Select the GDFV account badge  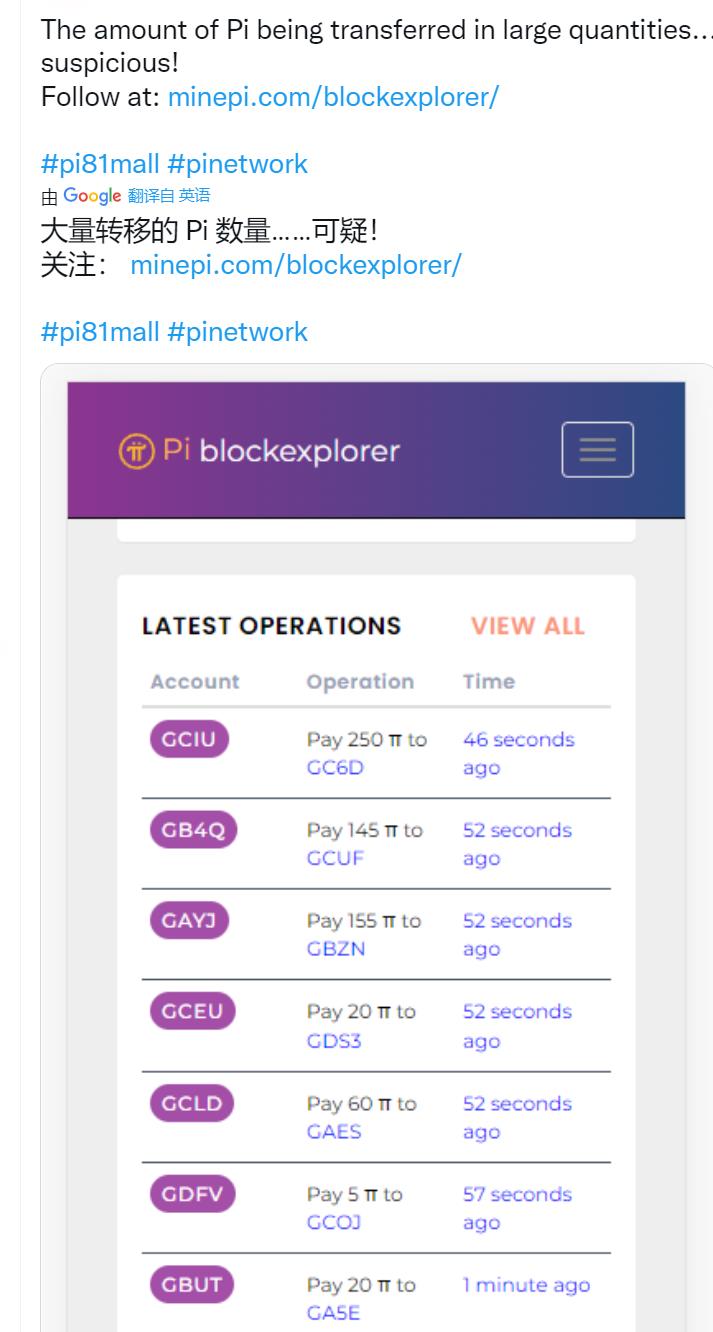tap(192, 1195)
